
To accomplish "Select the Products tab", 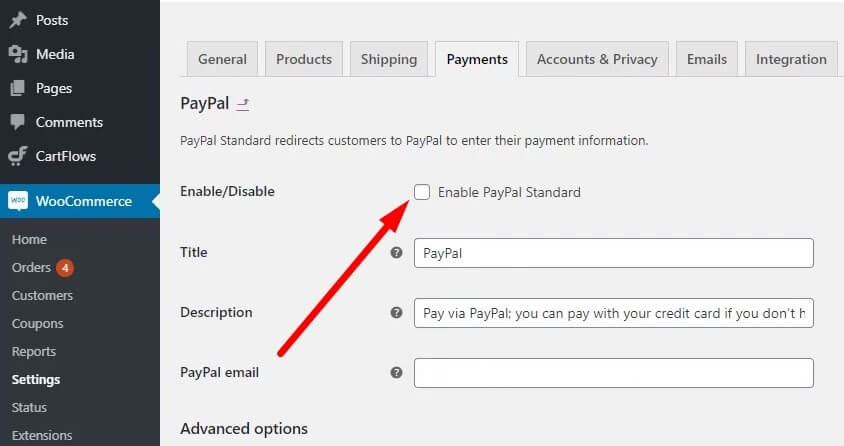I will click(x=304, y=59).
